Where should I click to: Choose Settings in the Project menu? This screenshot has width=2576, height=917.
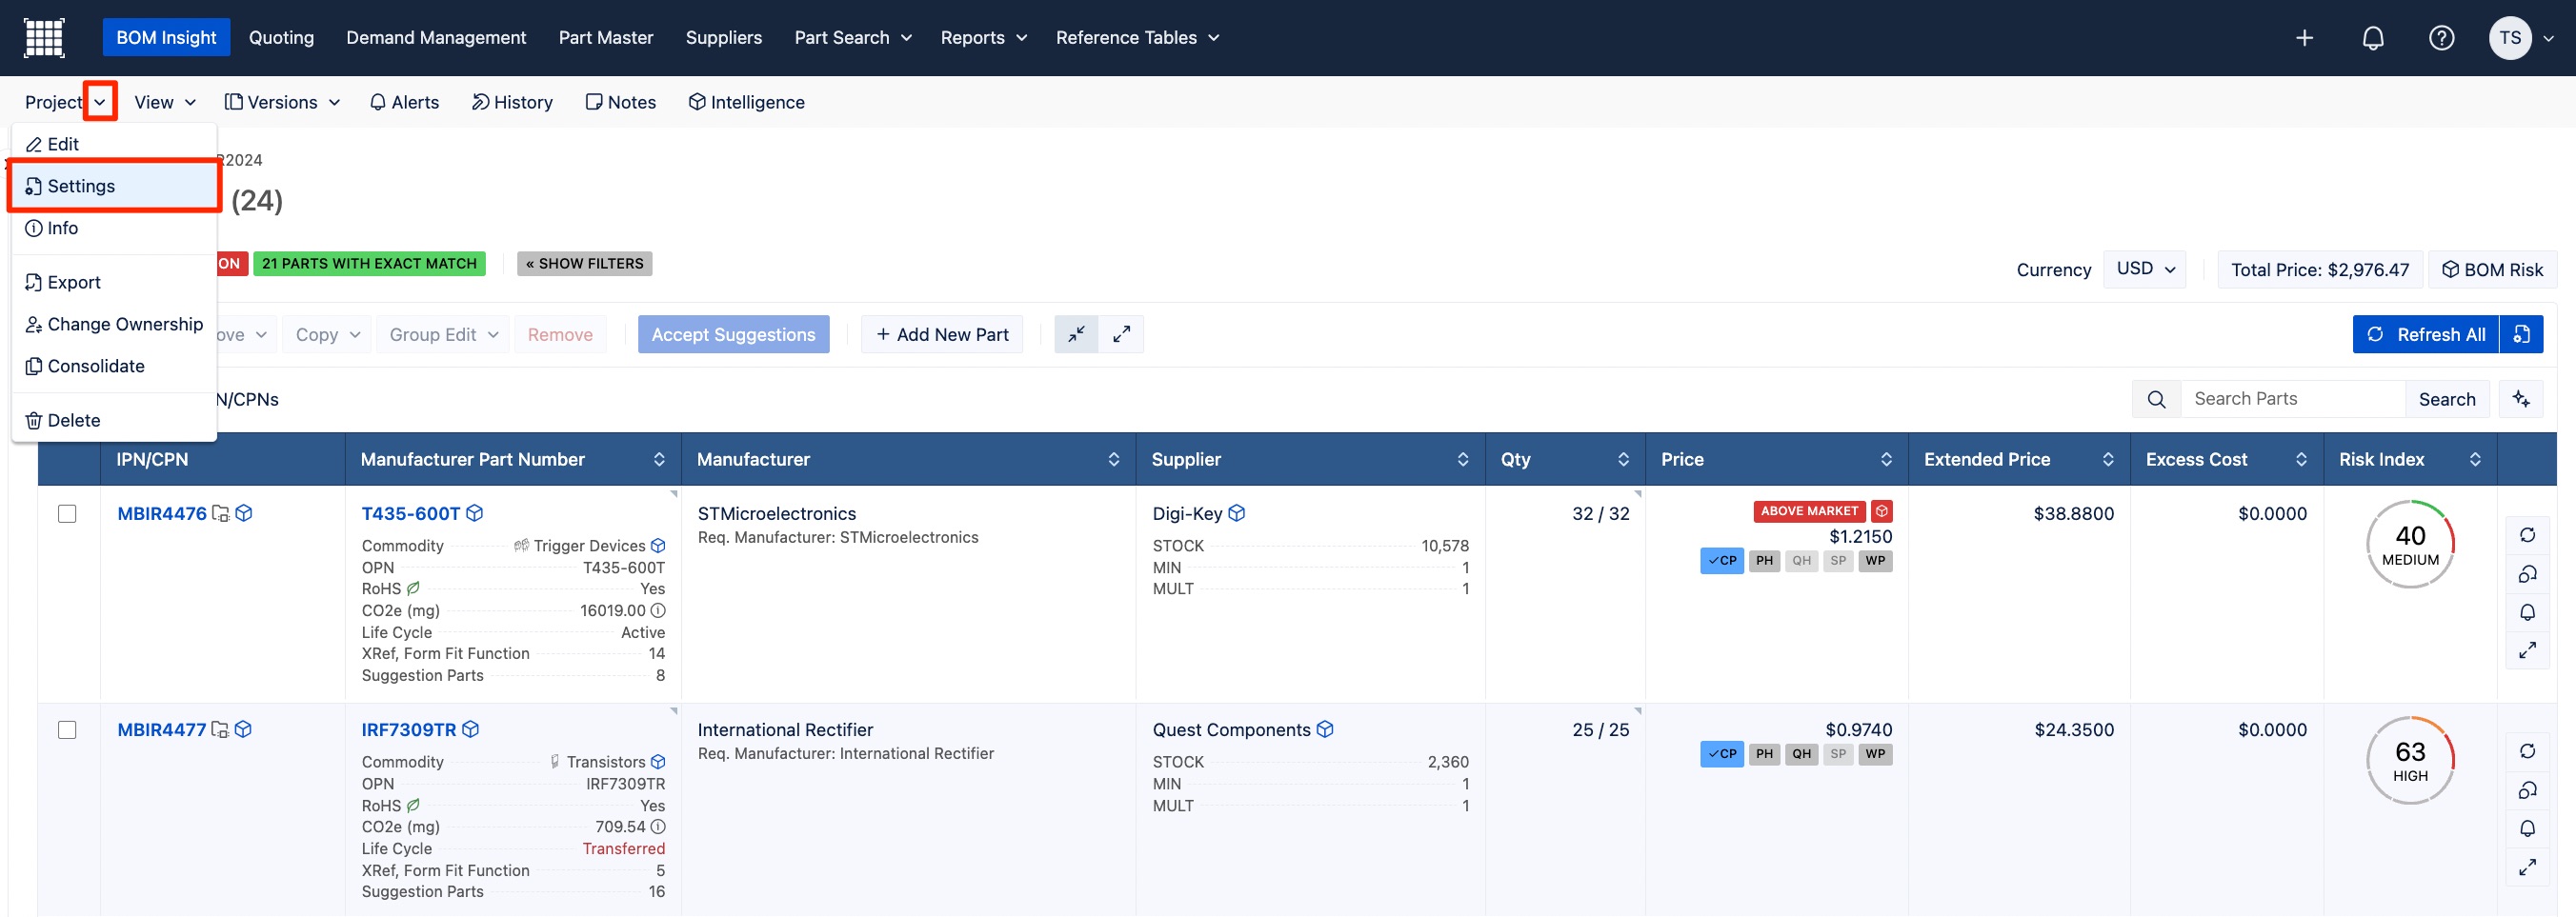point(114,186)
